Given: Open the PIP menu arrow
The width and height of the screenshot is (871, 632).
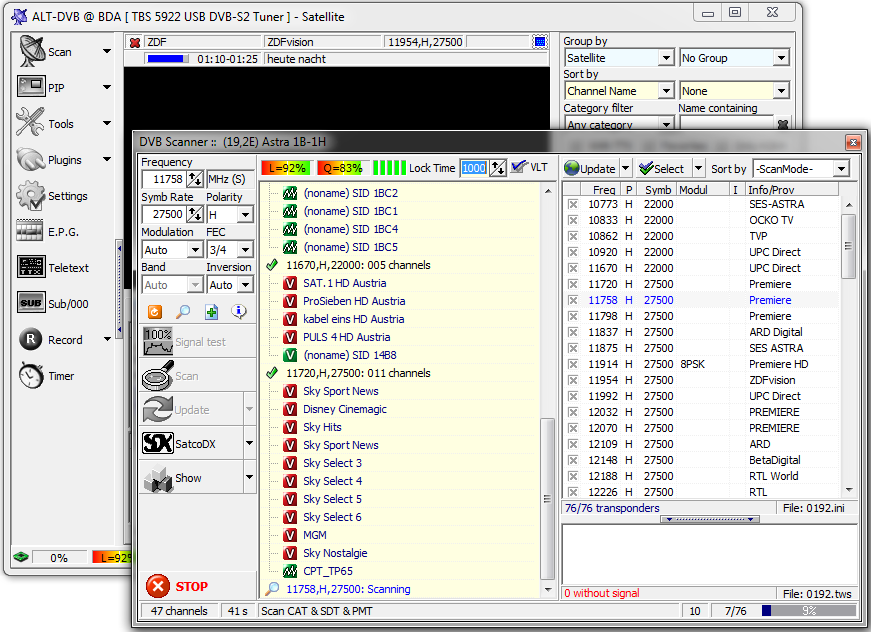Looking at the screenshot, I should pos(107,87).
